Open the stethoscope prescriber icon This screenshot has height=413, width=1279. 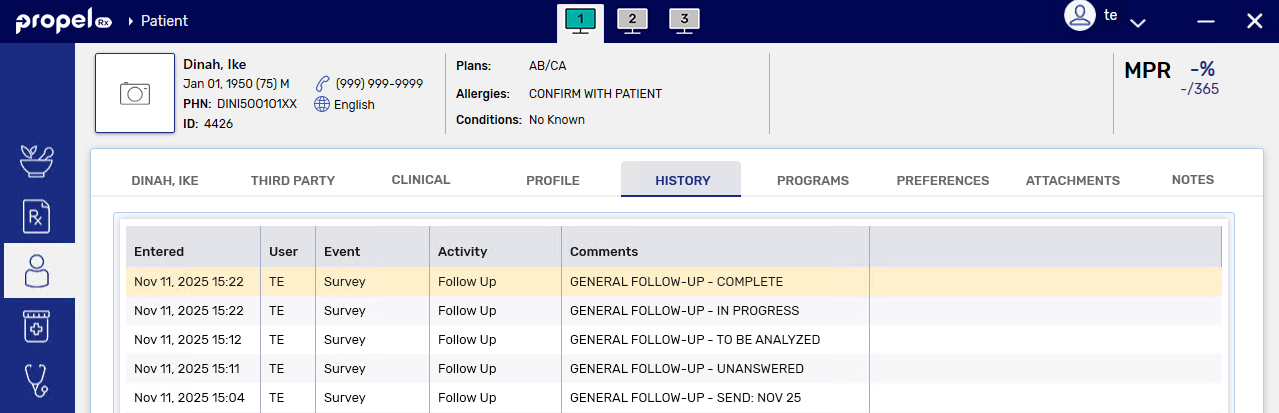point(37,380)
